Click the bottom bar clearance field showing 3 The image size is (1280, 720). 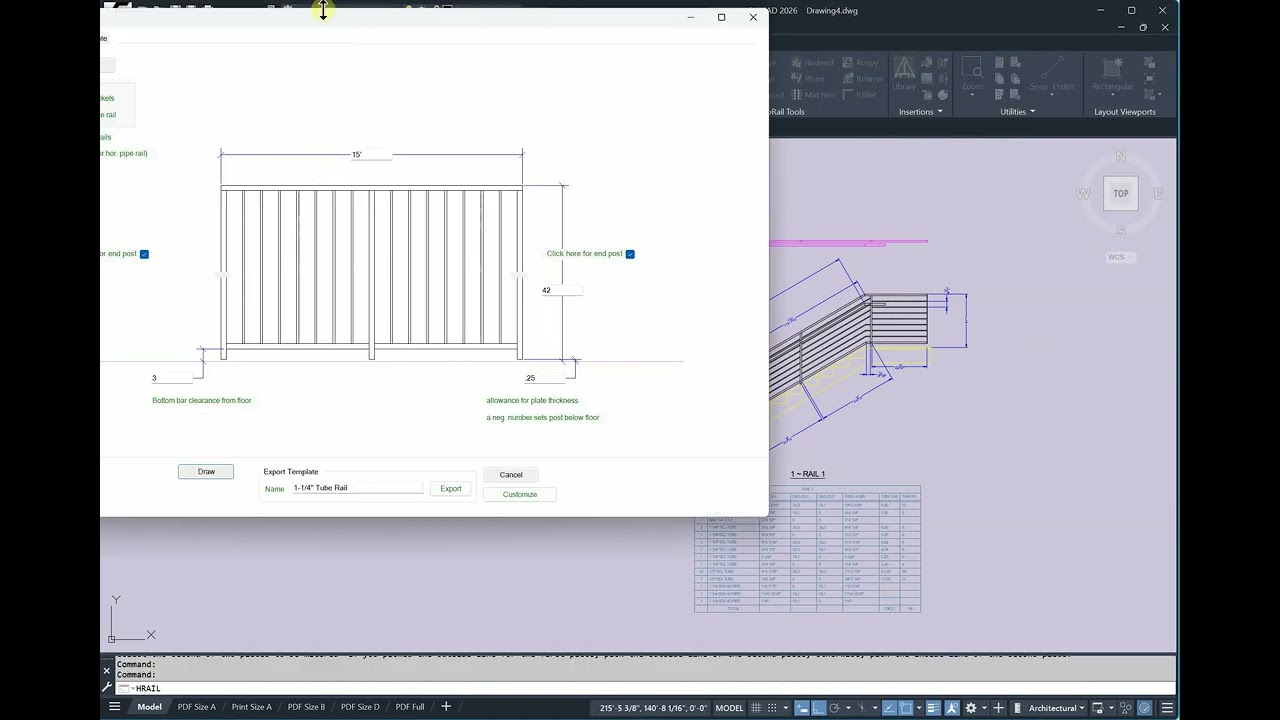coord(171,378)
